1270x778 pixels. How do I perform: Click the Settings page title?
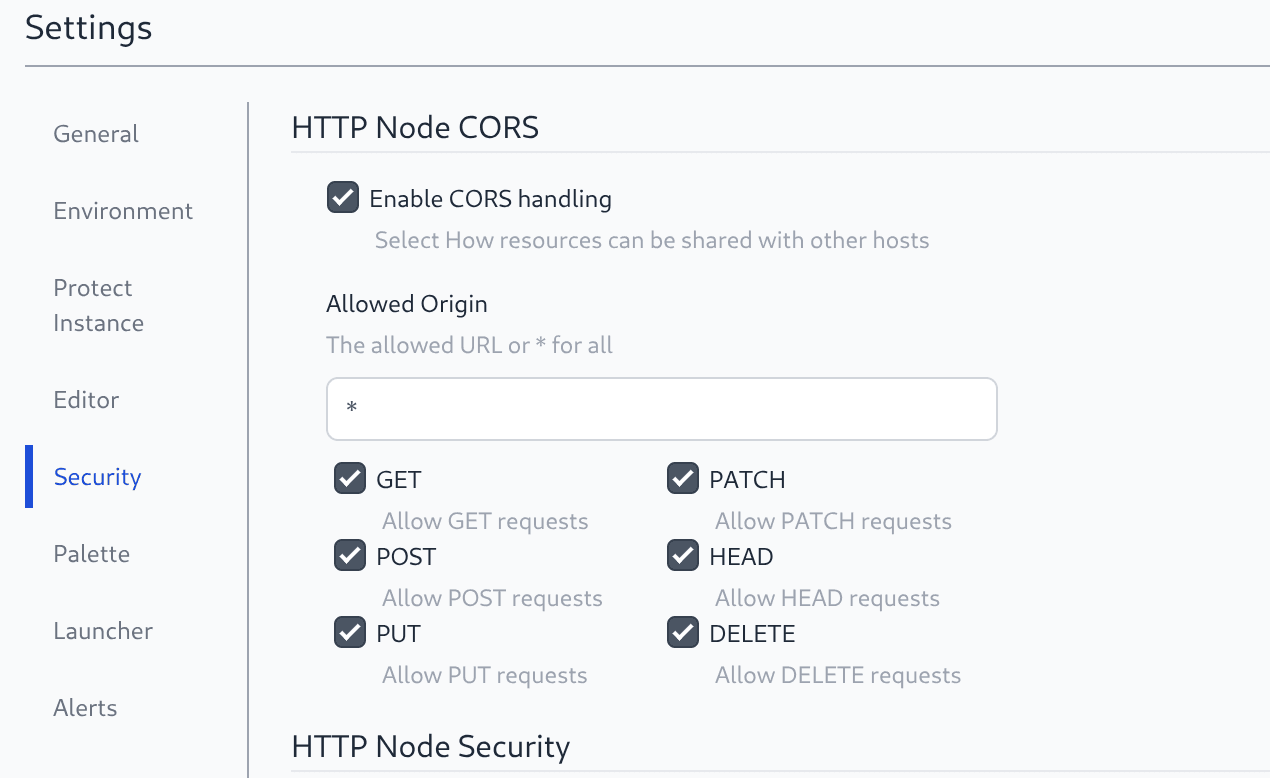pyautogui.click(x=88, y=28)
